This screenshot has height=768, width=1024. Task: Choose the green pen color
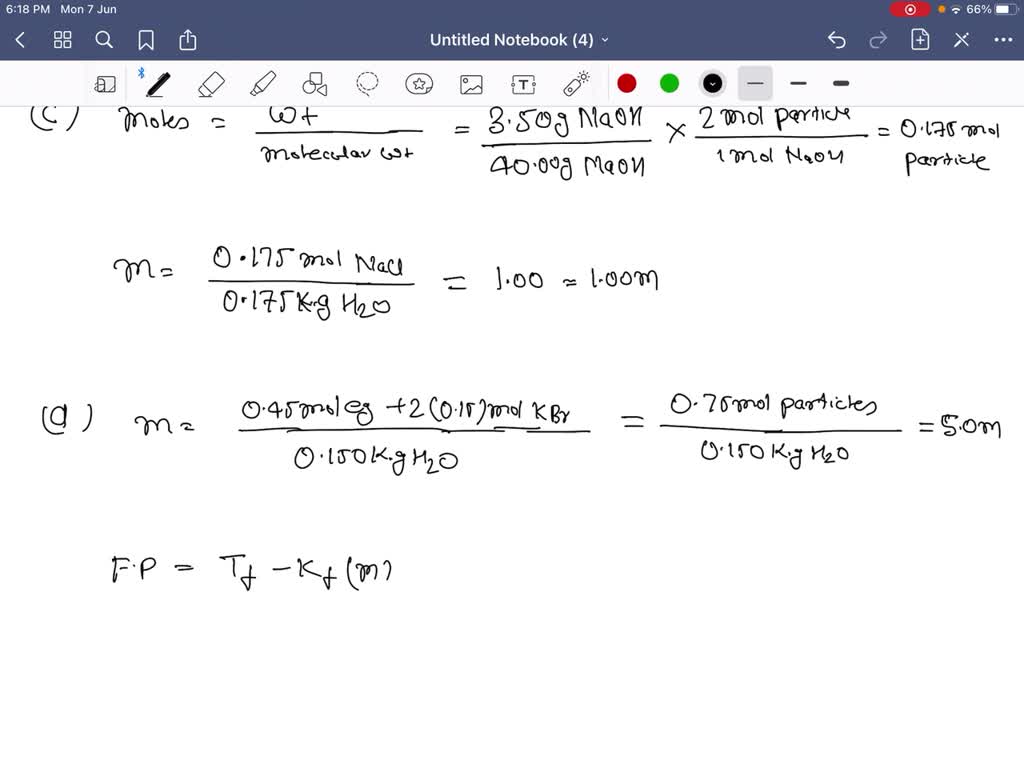[x=669, y=84]
